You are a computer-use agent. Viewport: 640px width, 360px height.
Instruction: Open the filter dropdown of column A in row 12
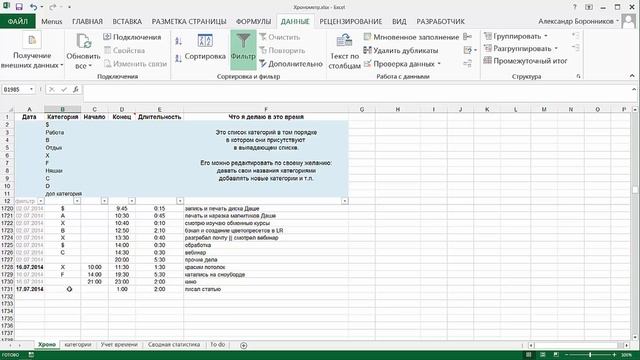click(x=40, y=201)
